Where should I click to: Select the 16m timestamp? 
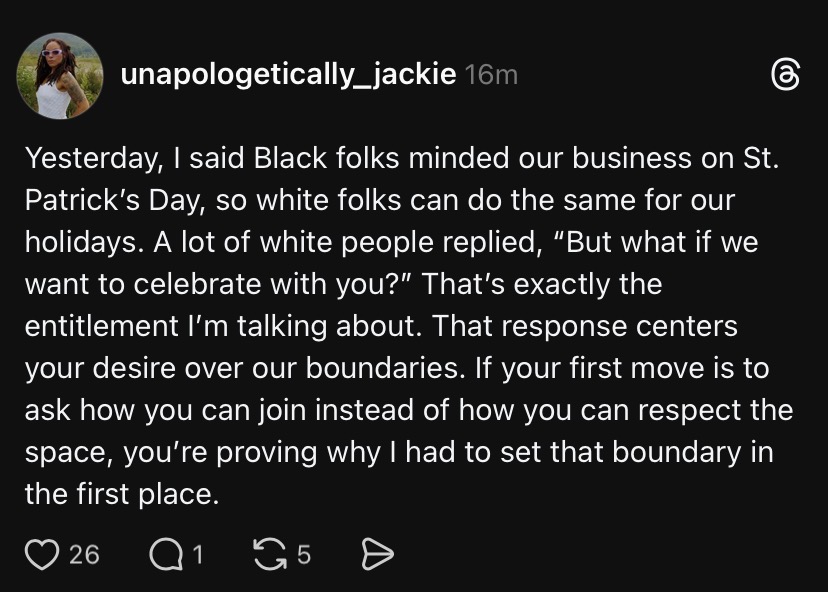(491, 75)
